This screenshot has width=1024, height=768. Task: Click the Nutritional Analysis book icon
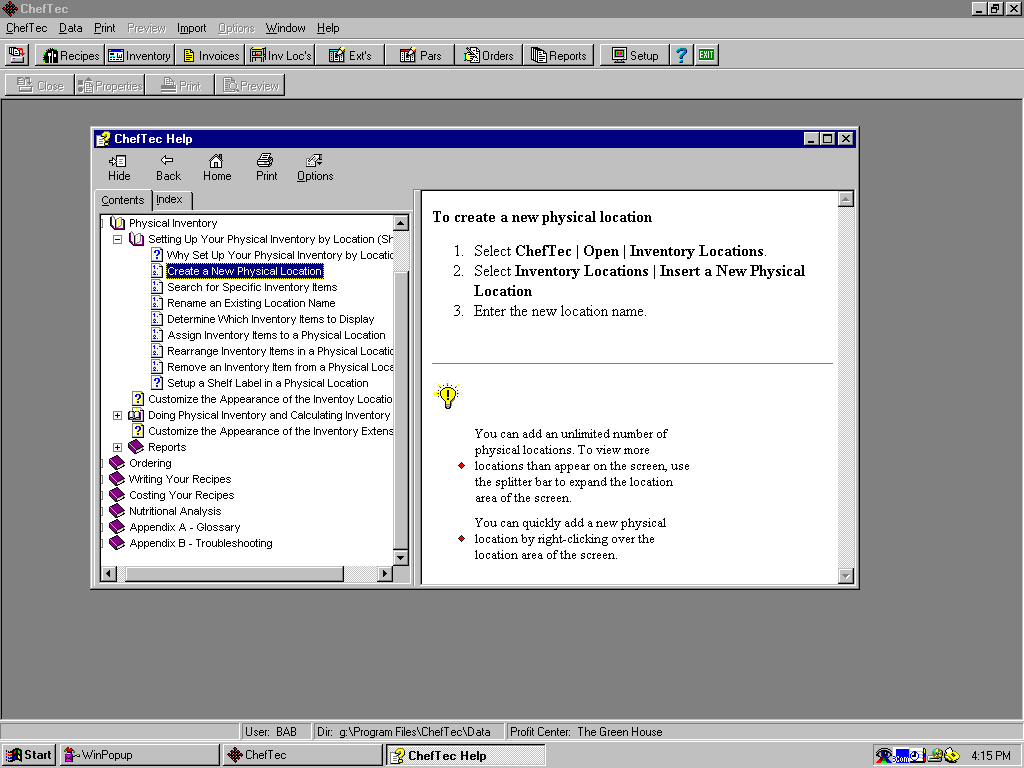[118, 511]
